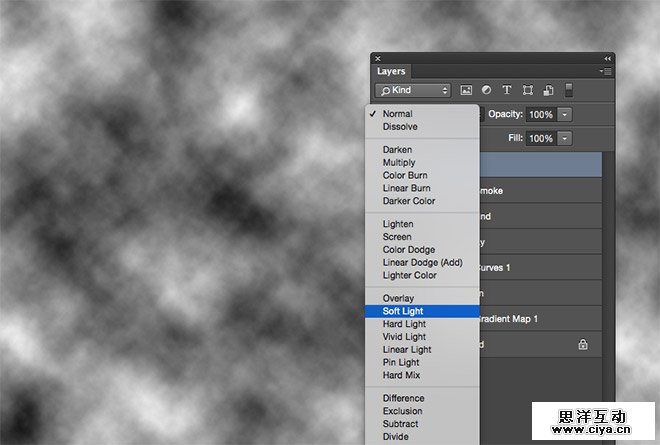The image size is (660, 445).
Task: Click the smart object filter icon
Action: tap(547, 90)
